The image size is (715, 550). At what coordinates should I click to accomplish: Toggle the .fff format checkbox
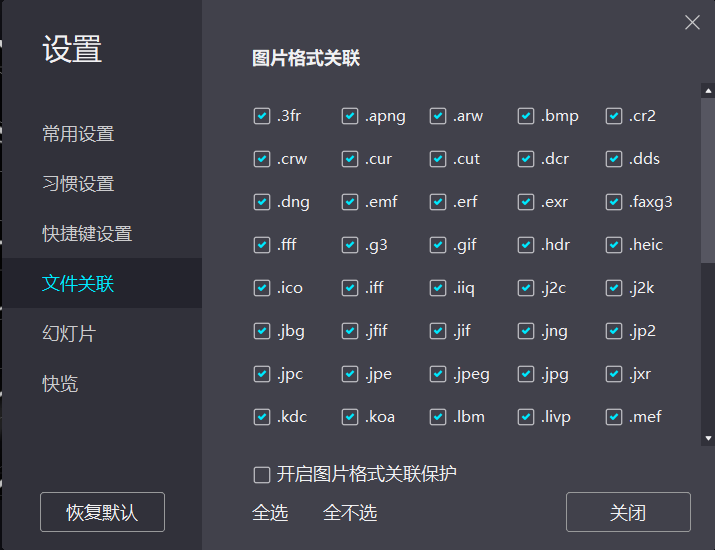(x=262, y=245)
